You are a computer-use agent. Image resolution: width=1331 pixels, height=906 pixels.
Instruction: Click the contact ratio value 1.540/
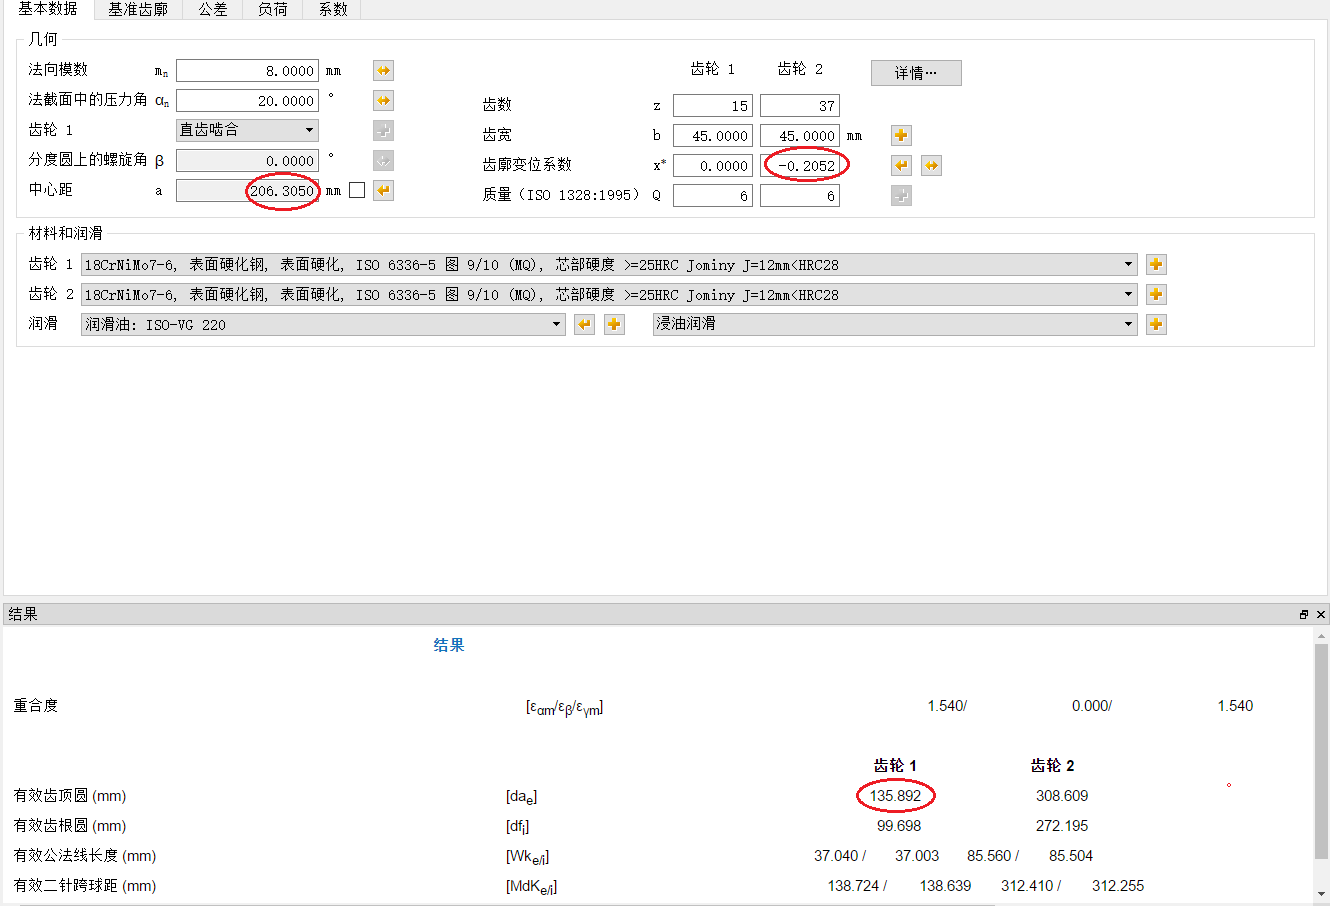click(947, 706)
